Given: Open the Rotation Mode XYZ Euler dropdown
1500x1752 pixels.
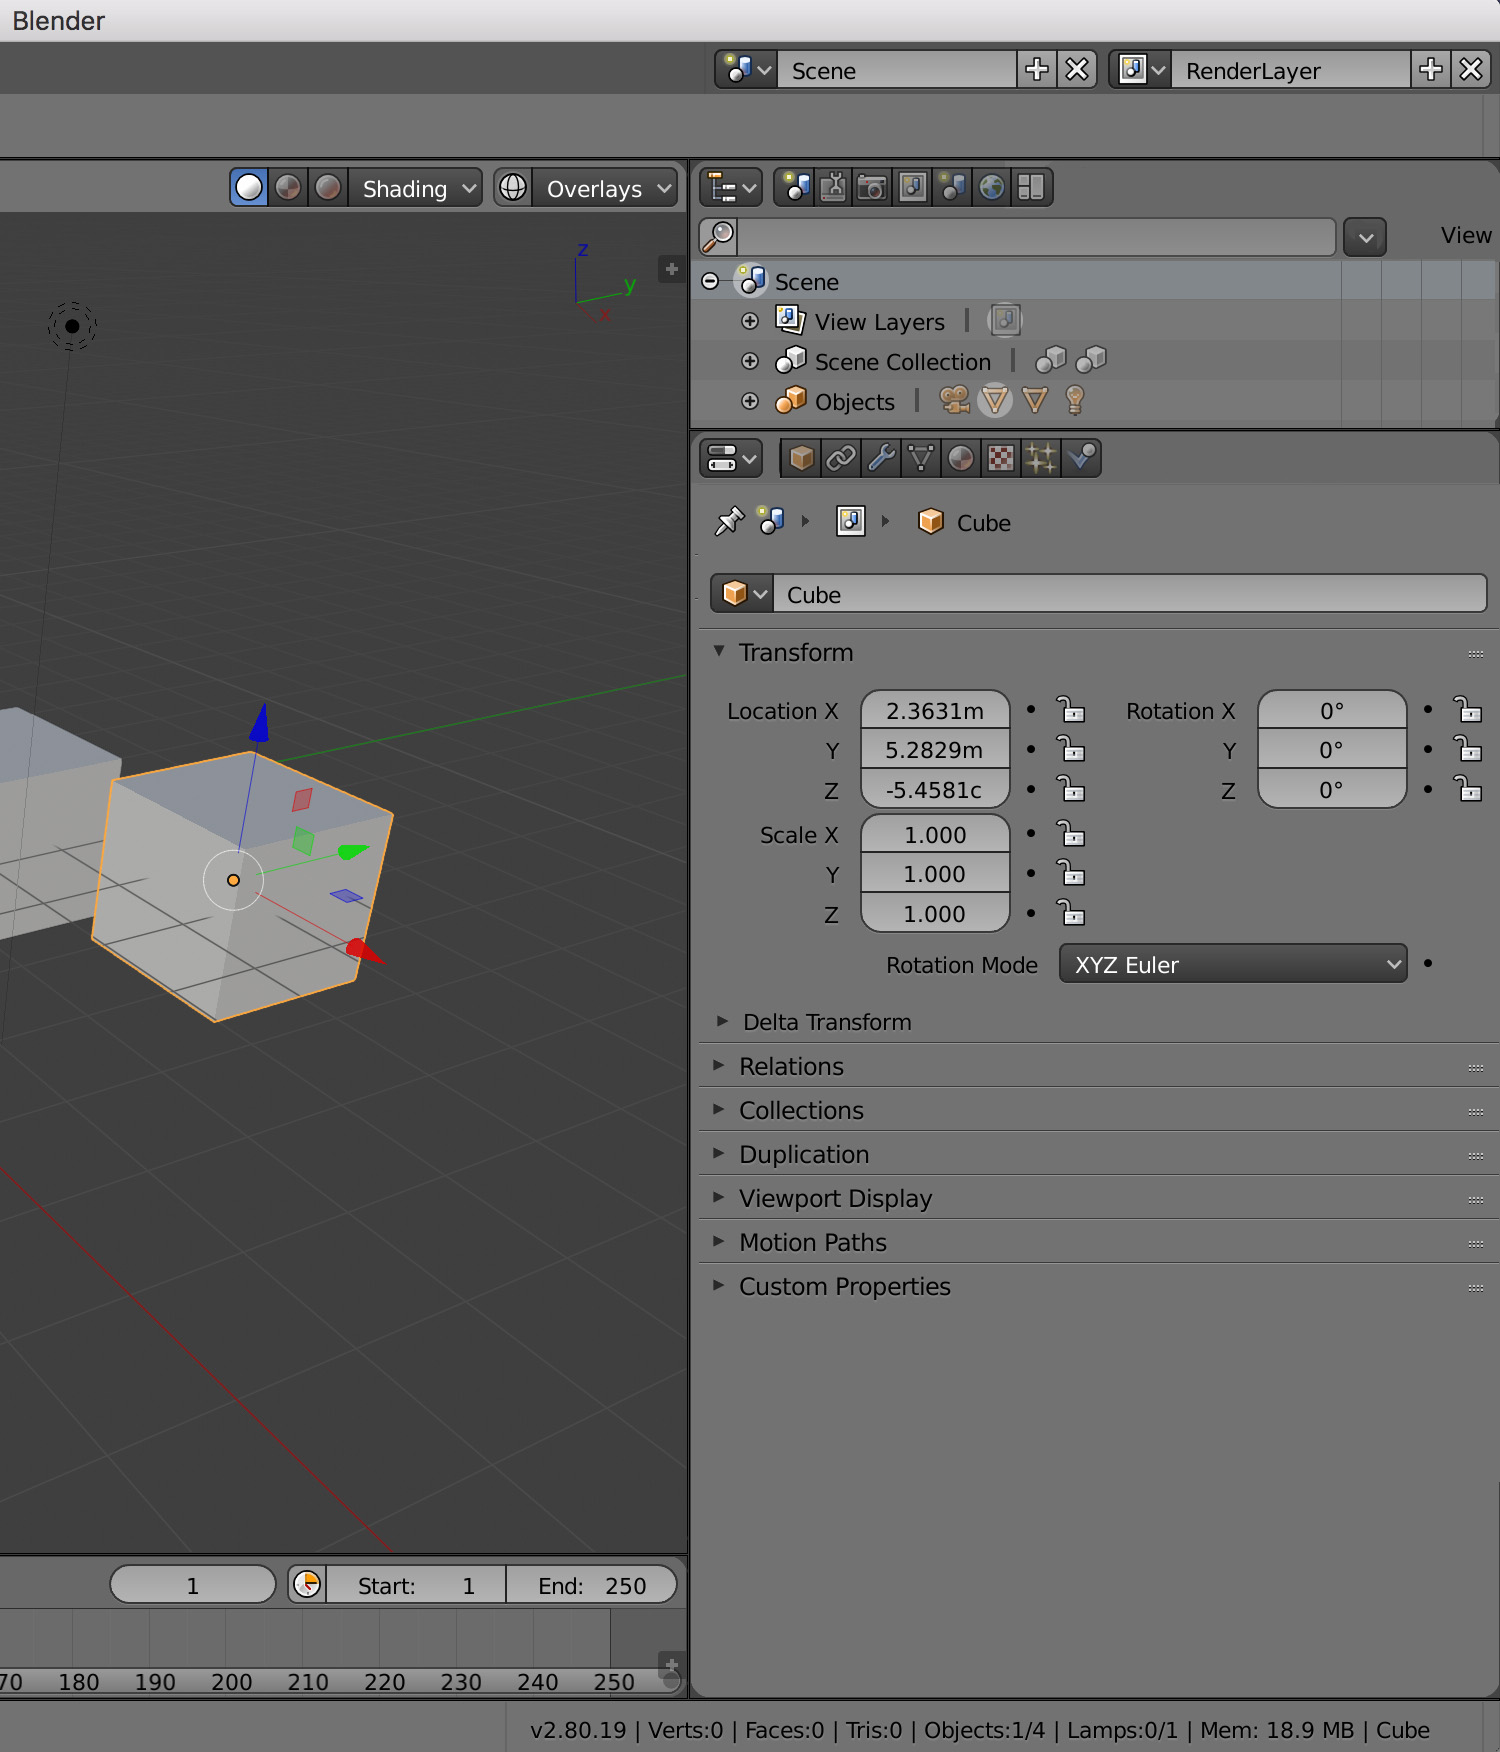Looking at the screenshot, I should pyautogui.click(x=1233, y=964).
